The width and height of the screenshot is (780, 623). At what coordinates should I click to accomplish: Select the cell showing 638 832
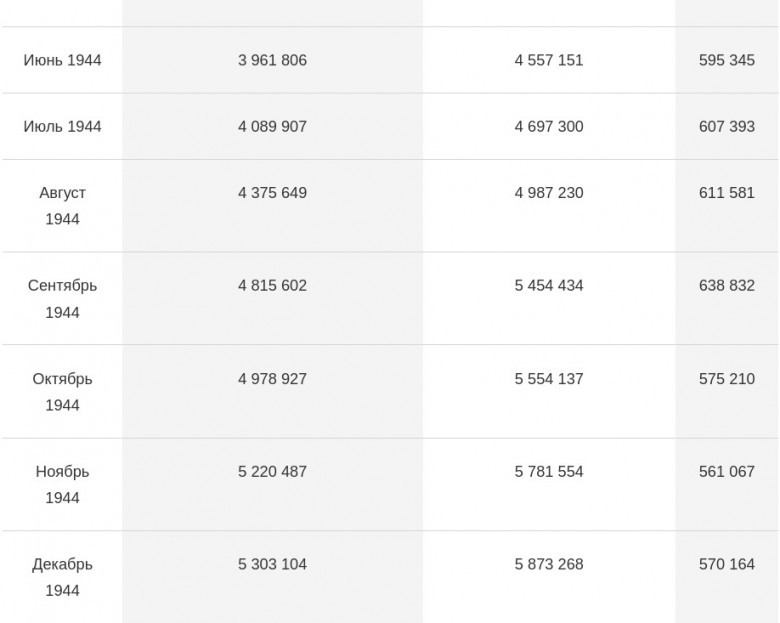point(727,286)
